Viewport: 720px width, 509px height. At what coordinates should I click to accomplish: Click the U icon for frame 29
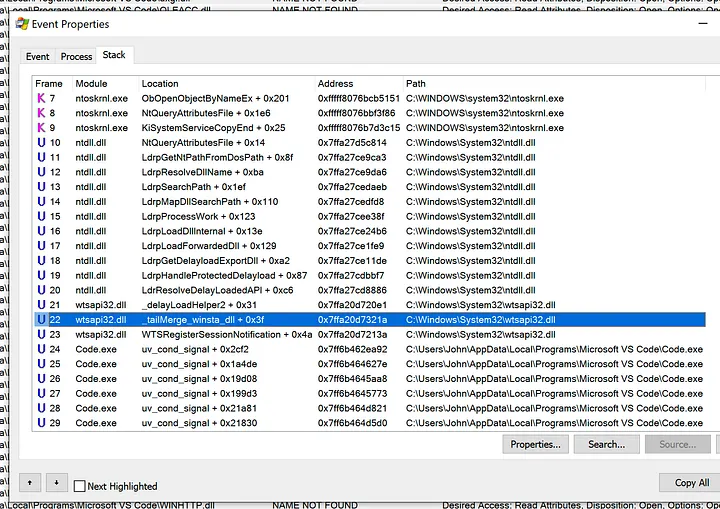[x=41, y=422]
